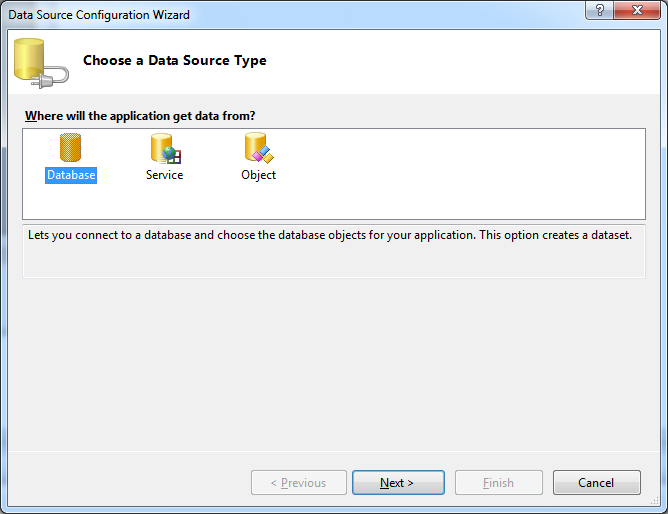Click the Object label text

(x=258, y=175)
